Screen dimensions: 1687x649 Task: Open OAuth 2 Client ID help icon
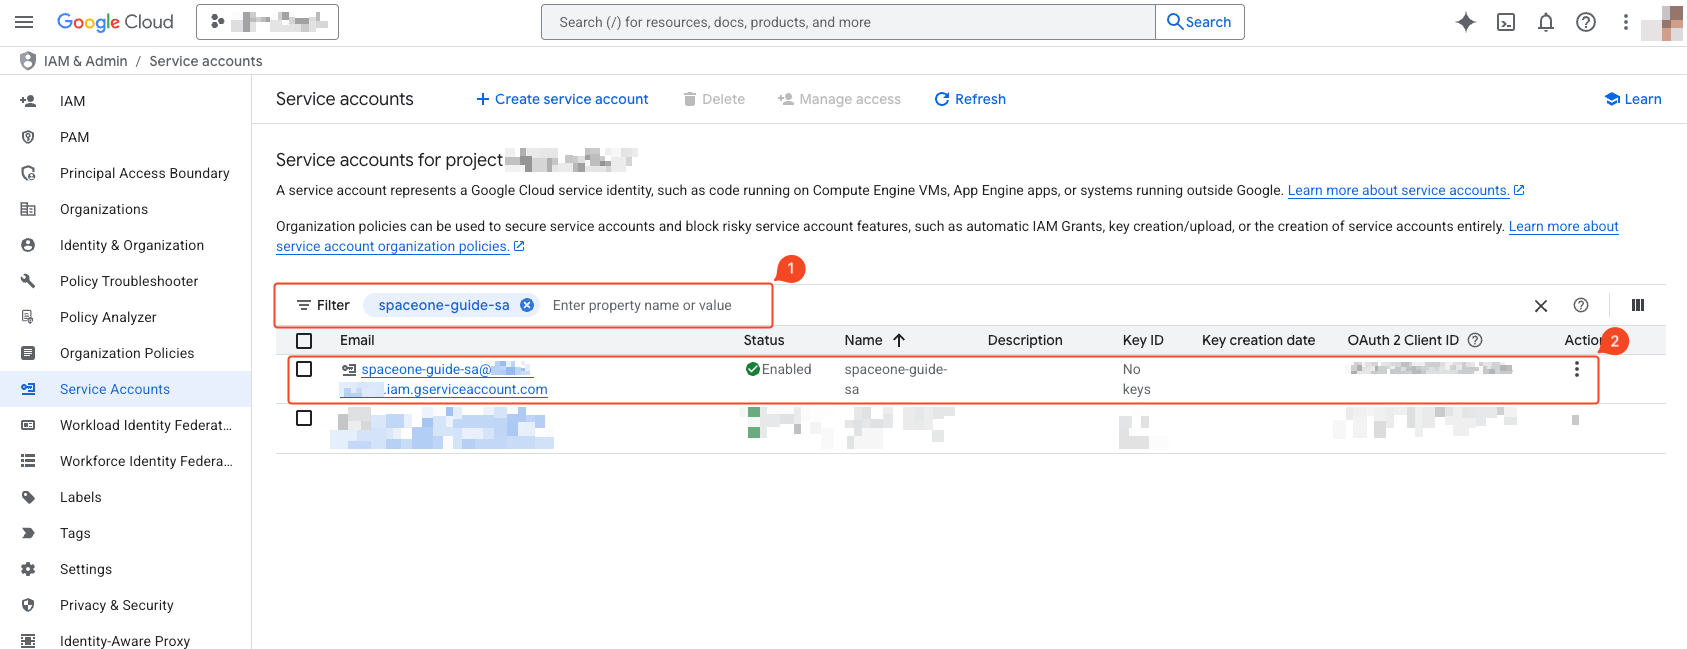(x=1475, y=340)
